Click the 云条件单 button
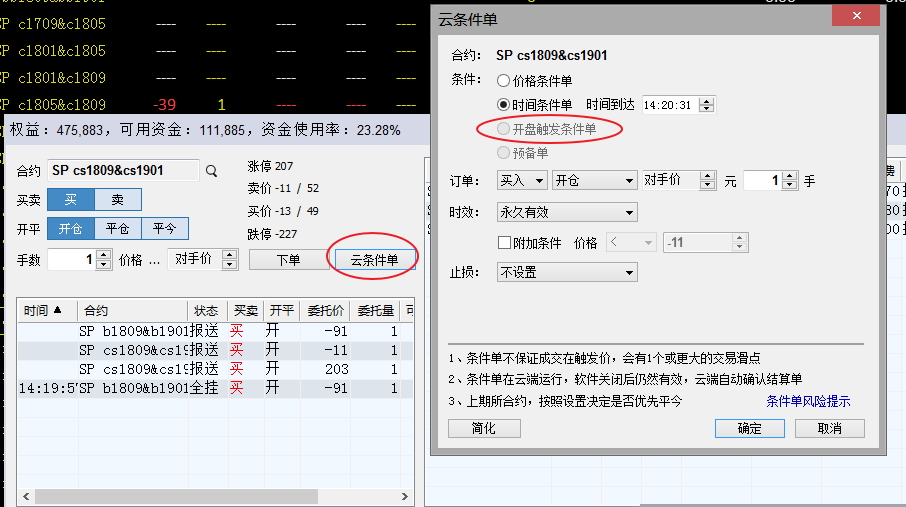 (x=373, y=260)
